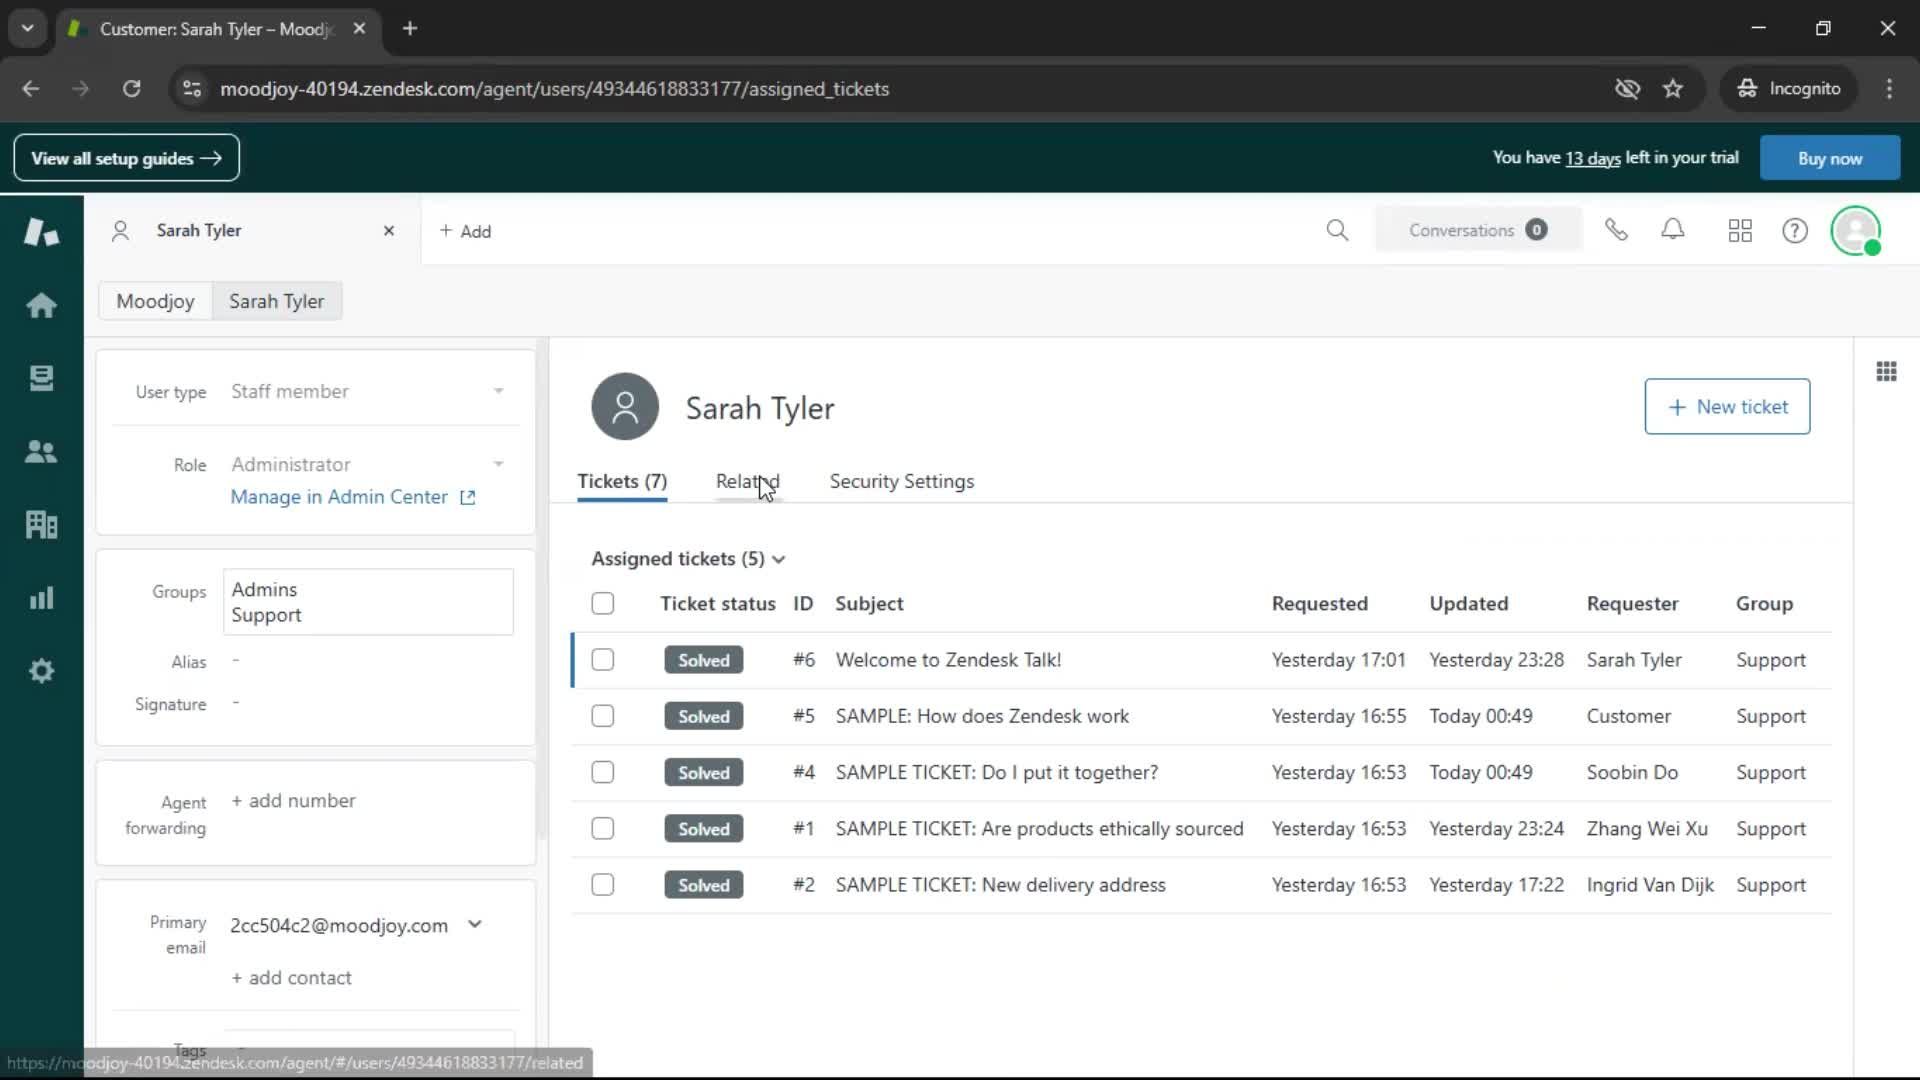Open Groups field Admins Support

pyautogui.click(x=368, y=602)
